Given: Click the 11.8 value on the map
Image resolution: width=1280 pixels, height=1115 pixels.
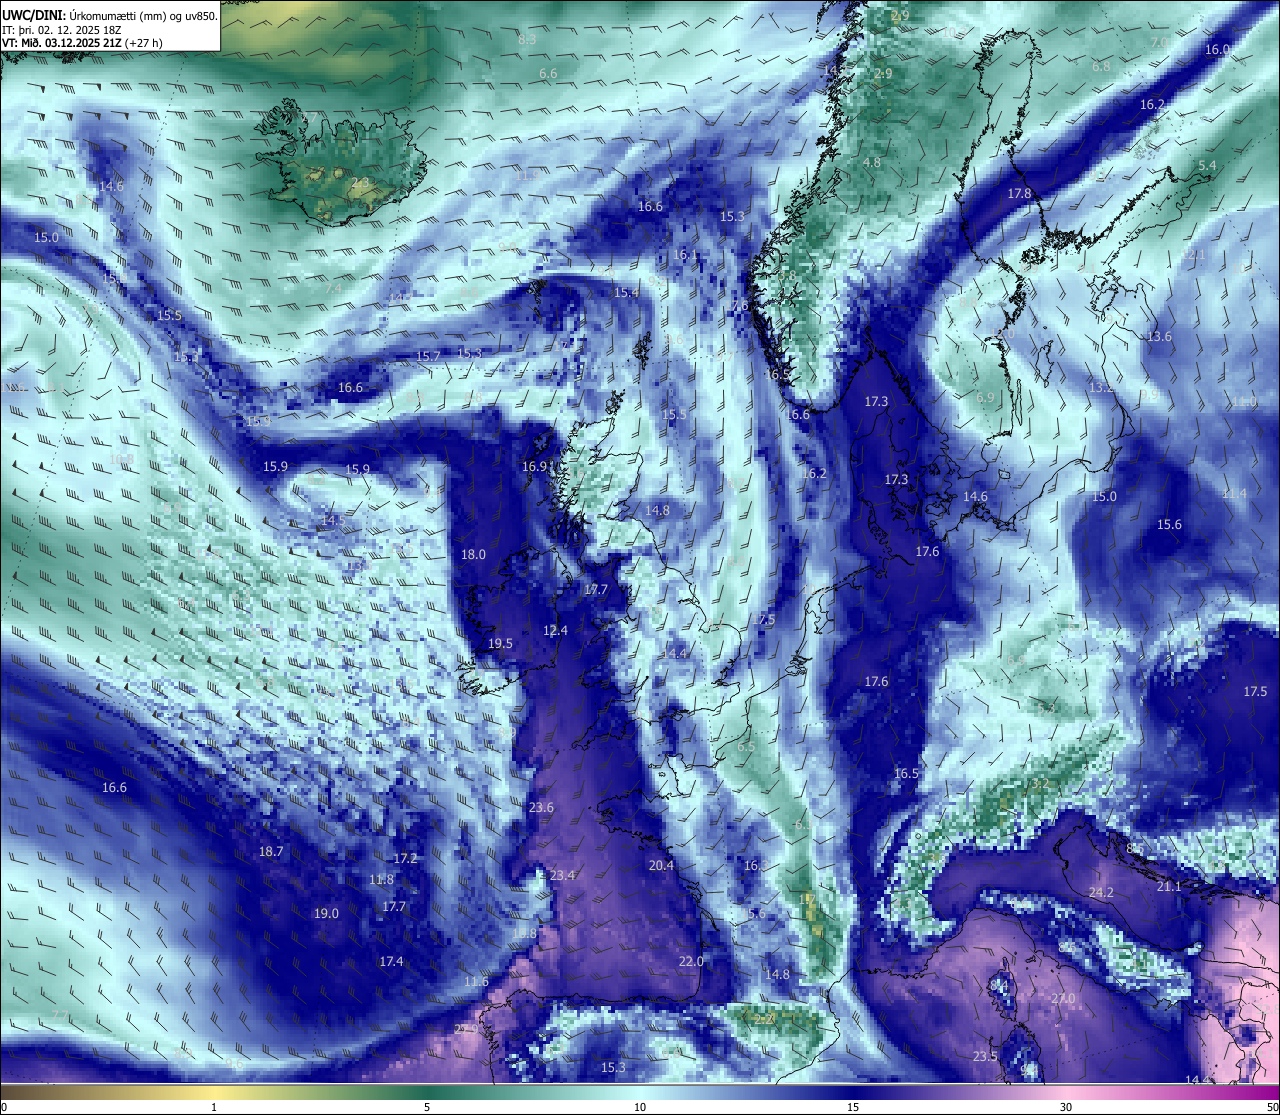Looking at the screenshot, I should pos(381,880).
